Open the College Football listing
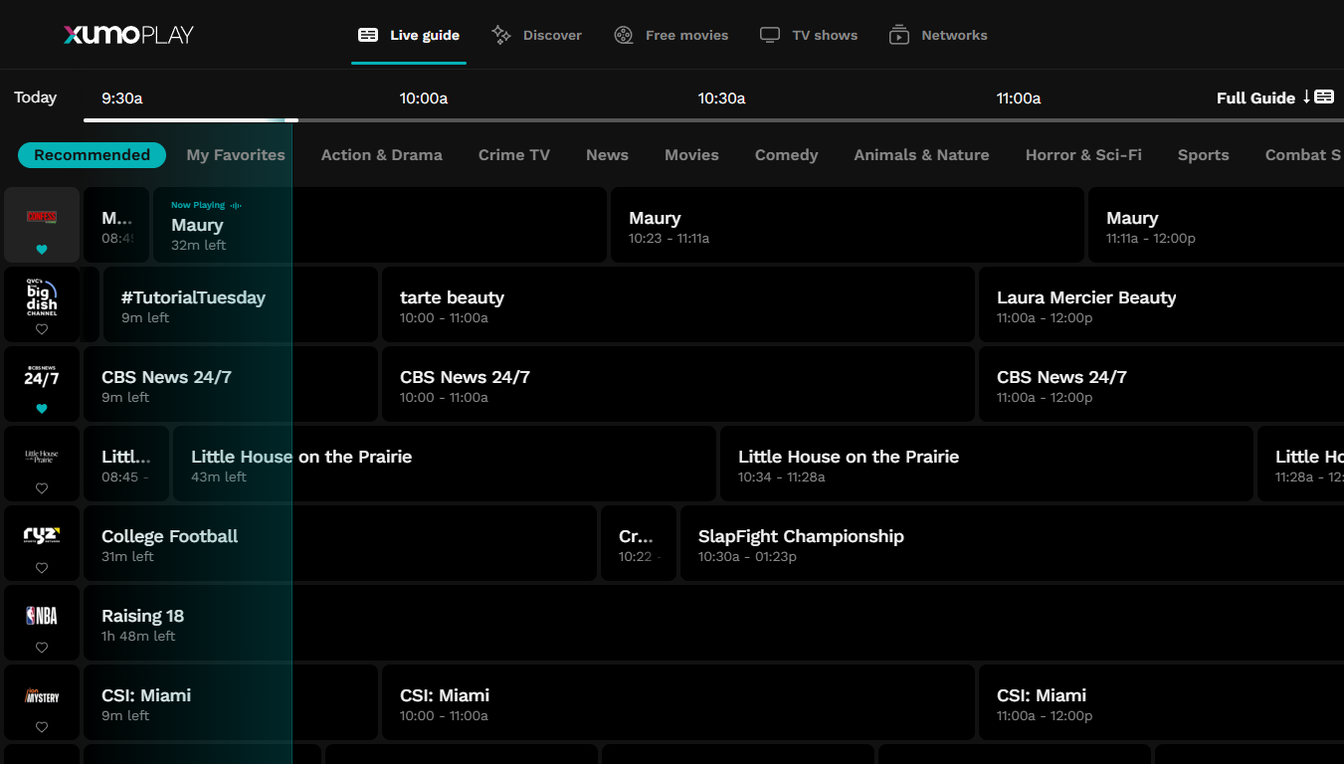 340,543
